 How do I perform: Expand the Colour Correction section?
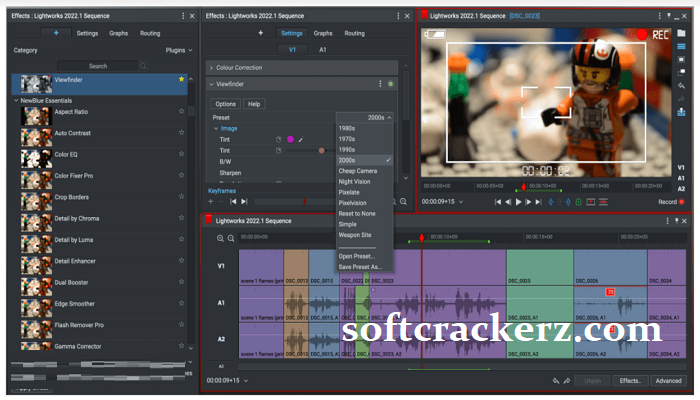[x=212, y=68]
